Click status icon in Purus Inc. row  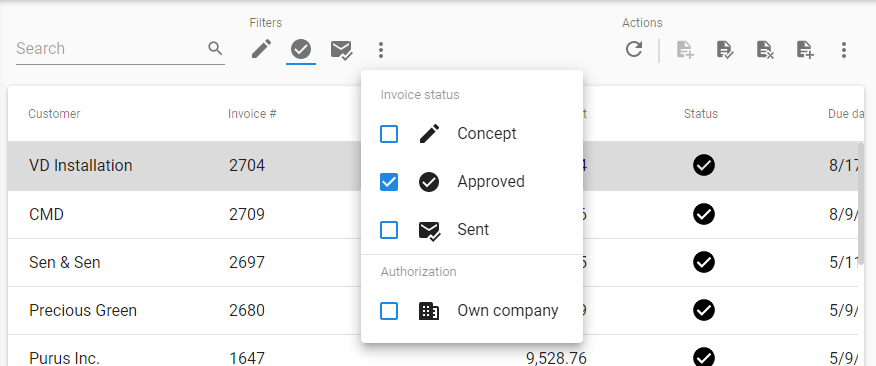704,357
